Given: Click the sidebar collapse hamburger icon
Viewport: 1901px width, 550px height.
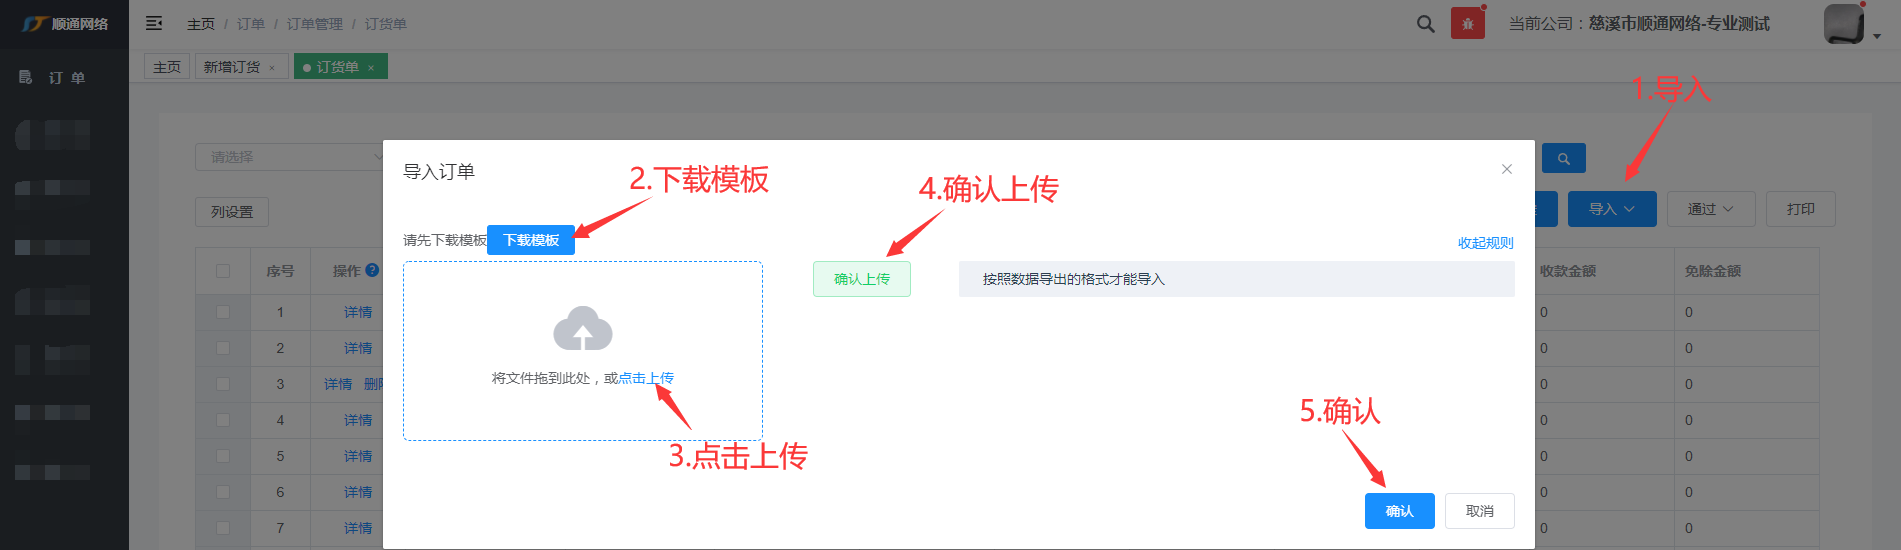Looking at the screenshot, I should [154, 23].
